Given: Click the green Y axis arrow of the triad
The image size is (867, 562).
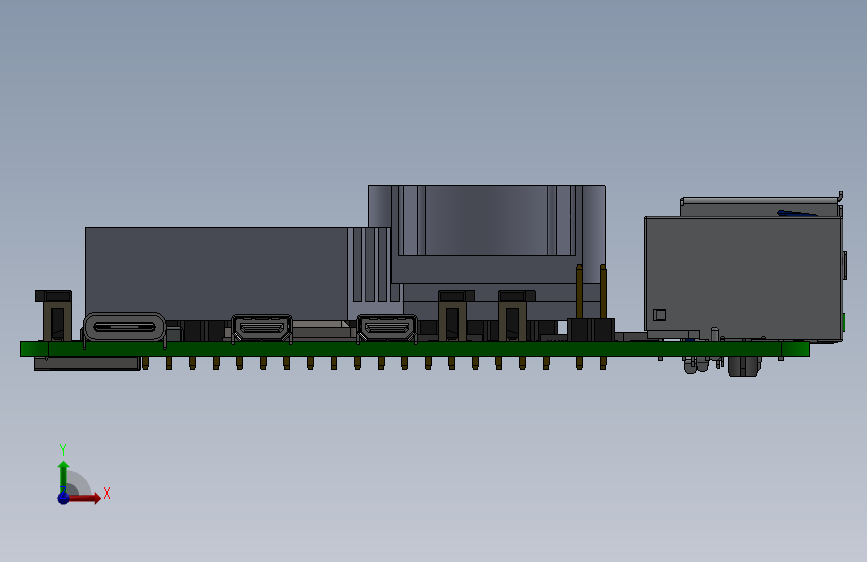Looking at the screenshot, I should point(63,476).
